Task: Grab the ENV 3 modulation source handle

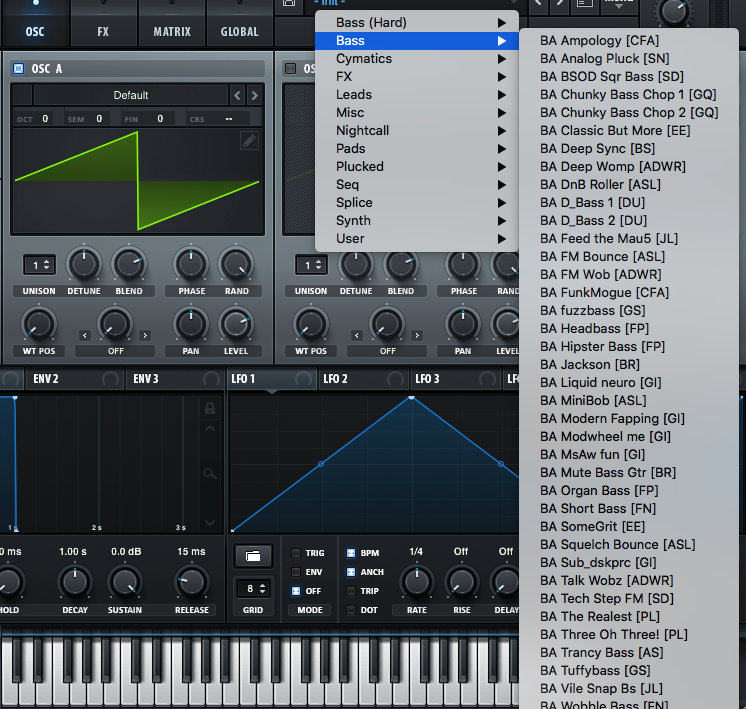Action: (x=211, y=379)
